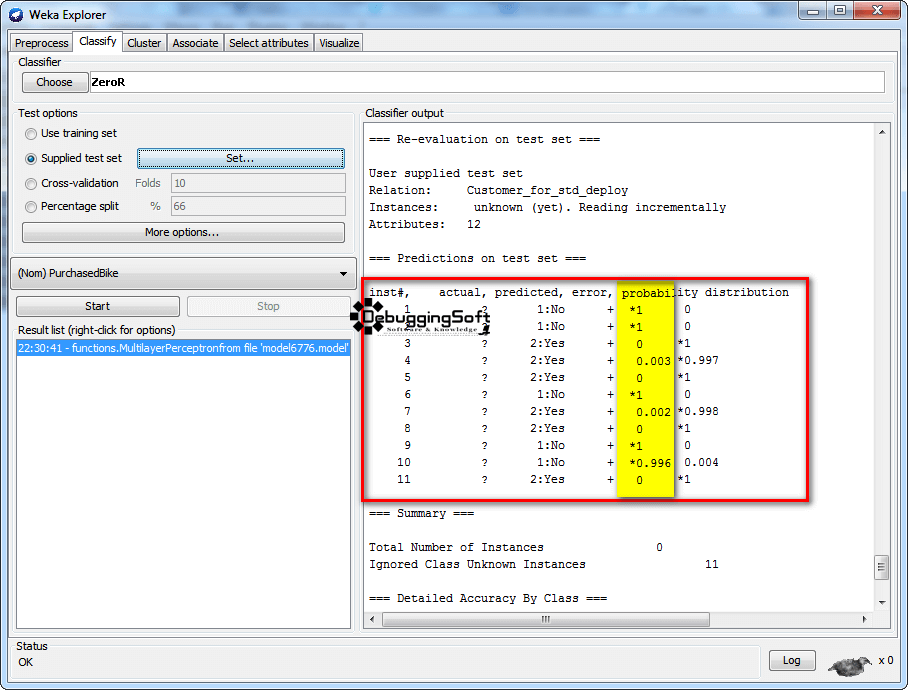This screenshot has width=908, height=690.
Task: Select Supplied test set radio button
Action: click(31, 159)
